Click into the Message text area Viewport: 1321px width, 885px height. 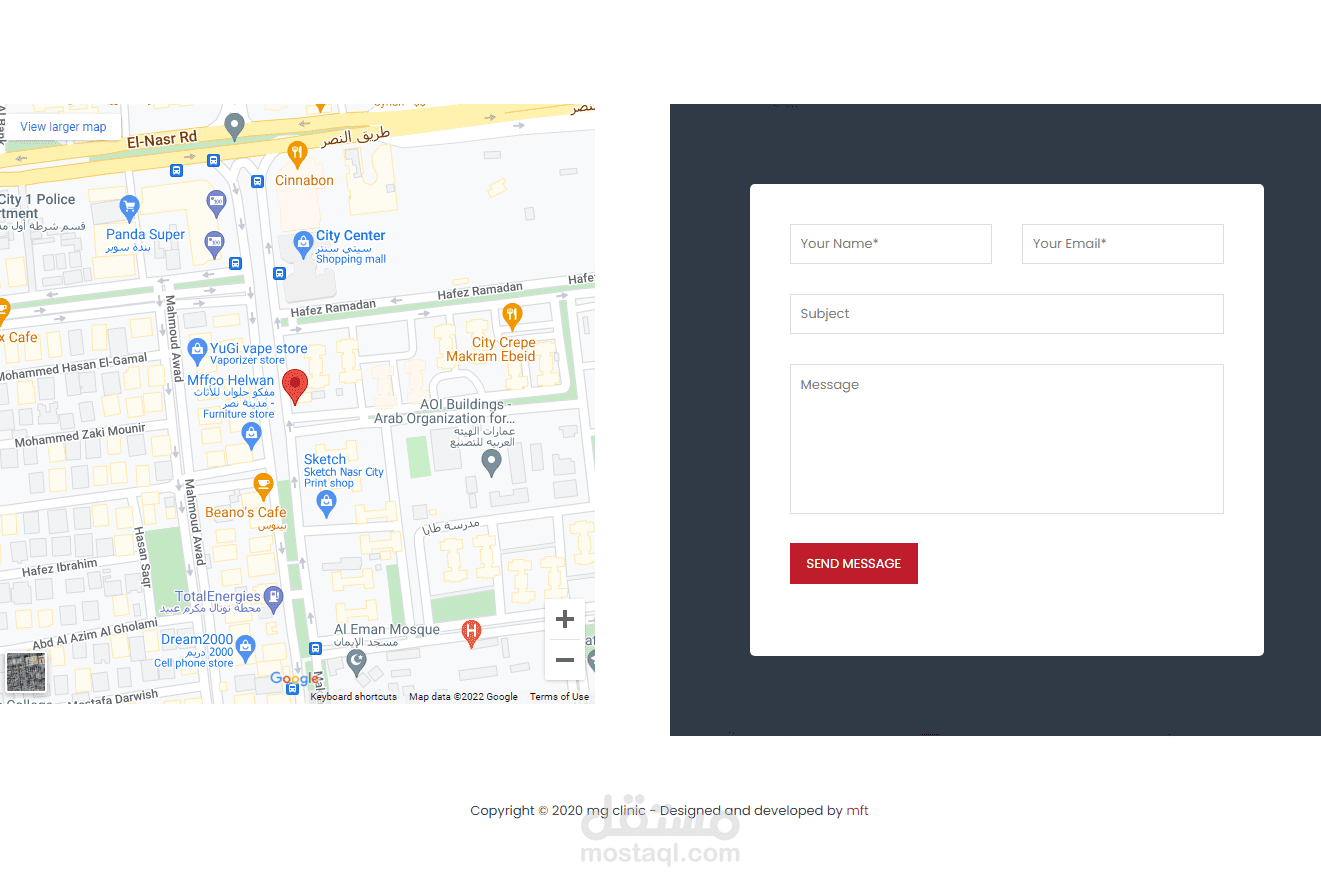(1007, 439)
